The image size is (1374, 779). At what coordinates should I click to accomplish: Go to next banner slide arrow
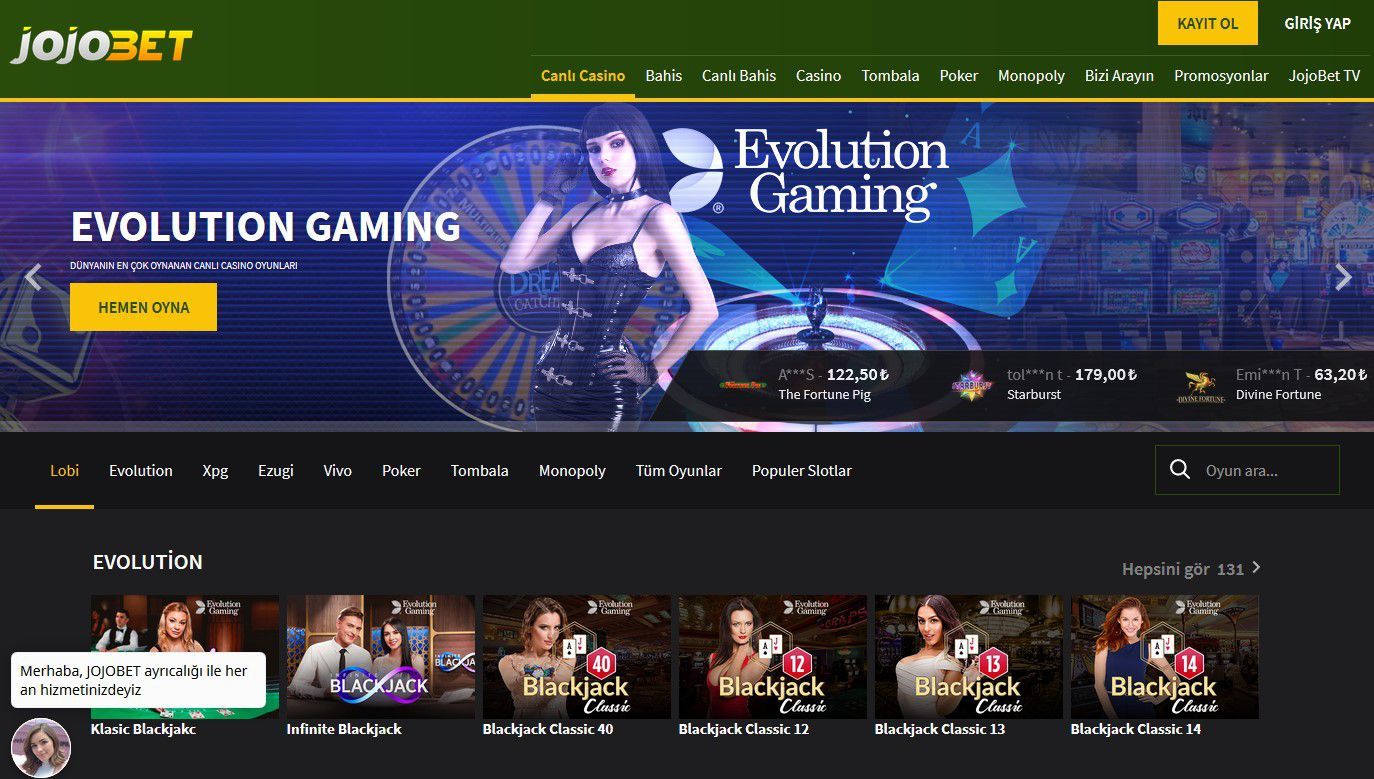tap(1343, 277)
